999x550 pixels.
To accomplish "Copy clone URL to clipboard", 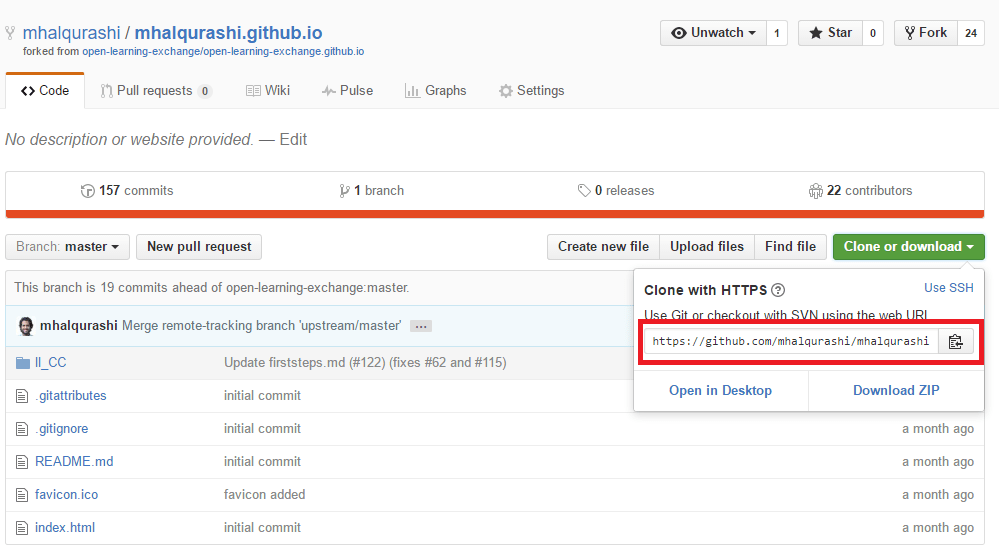I will click(955, 342).
